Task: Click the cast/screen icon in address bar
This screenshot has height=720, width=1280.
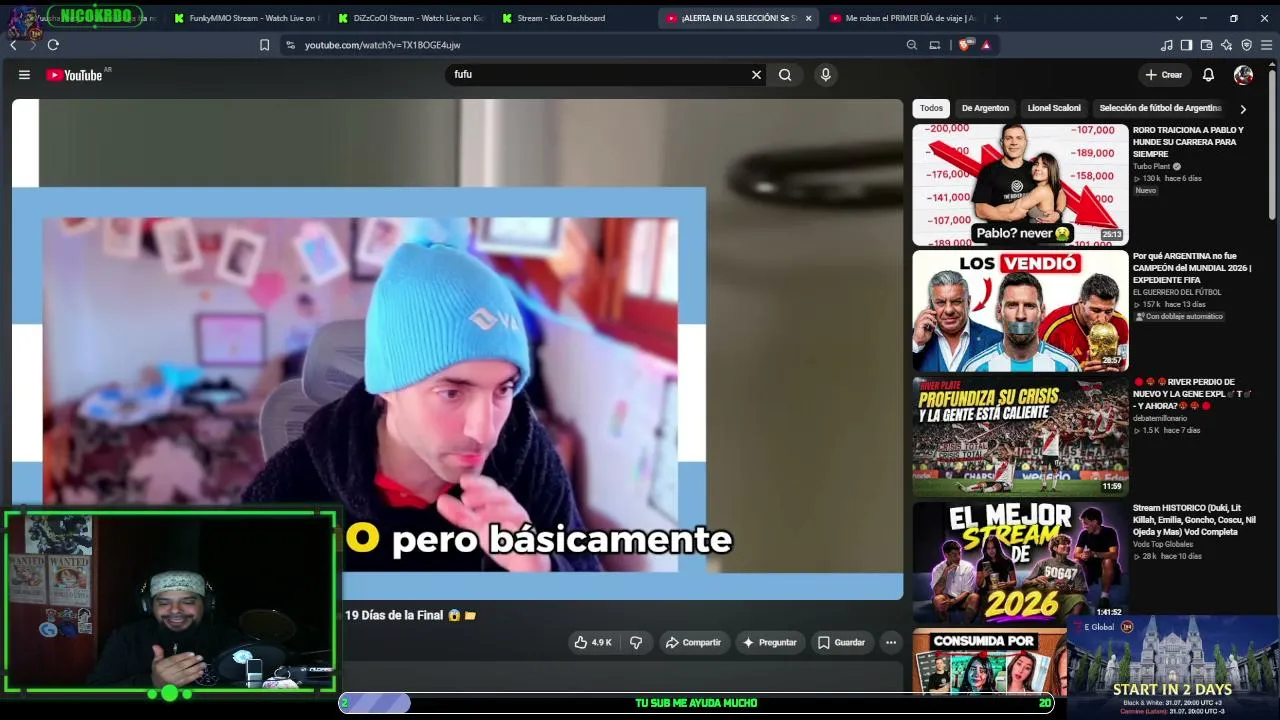Action: tap(935, 45)
